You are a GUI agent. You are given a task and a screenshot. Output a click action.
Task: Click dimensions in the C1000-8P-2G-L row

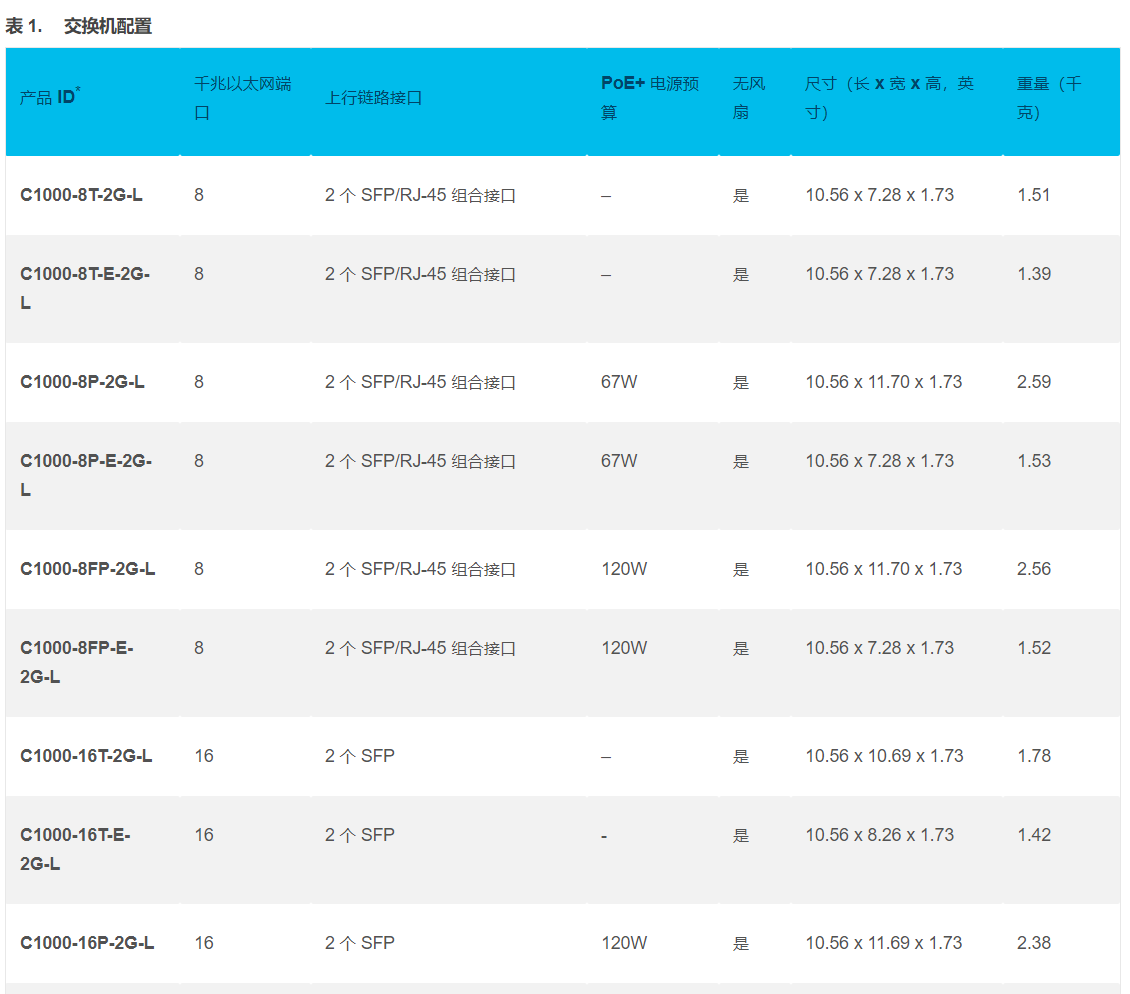pos(884,382)
